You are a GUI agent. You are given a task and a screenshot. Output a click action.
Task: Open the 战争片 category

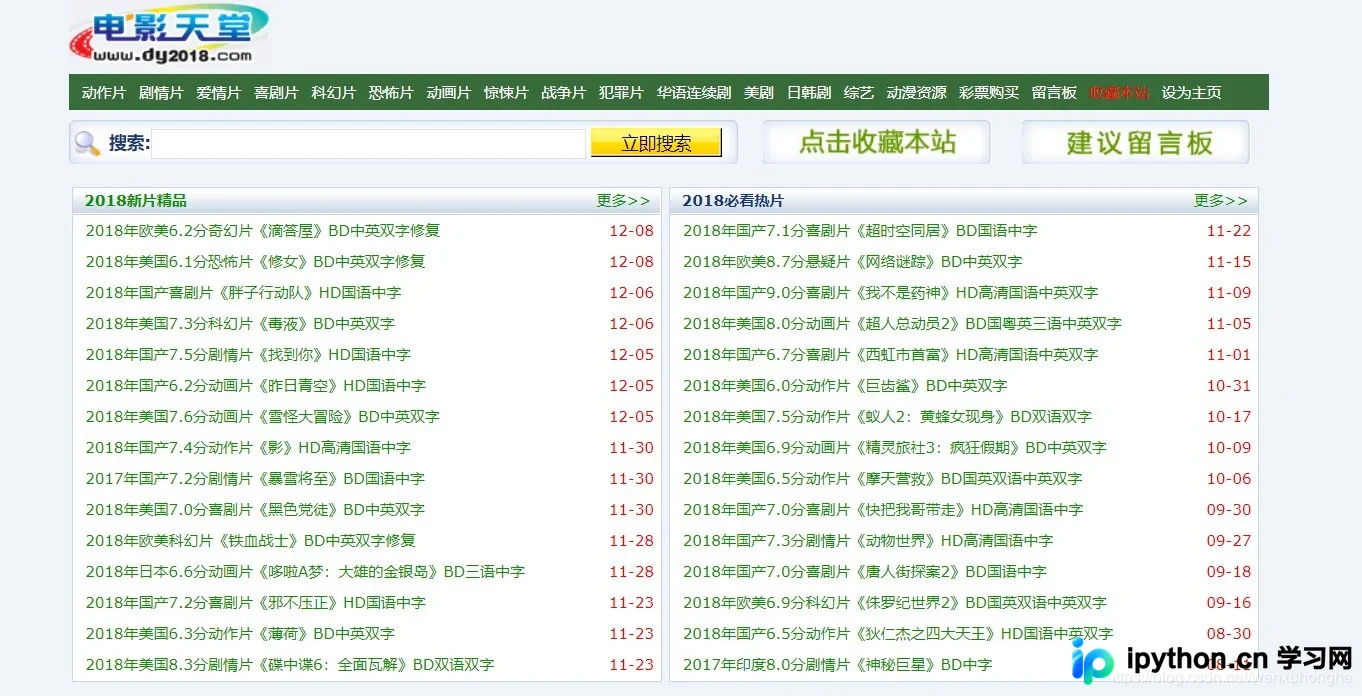[x=564, y=93]
